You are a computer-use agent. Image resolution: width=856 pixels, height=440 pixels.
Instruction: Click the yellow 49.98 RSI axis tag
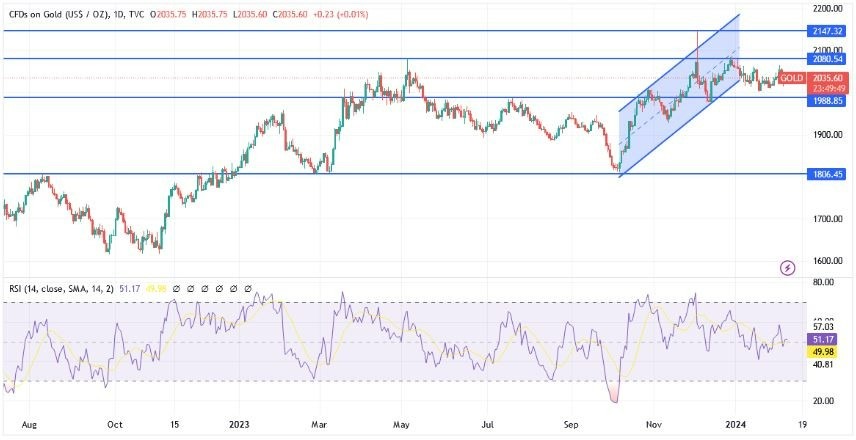[x=821, y=350]
